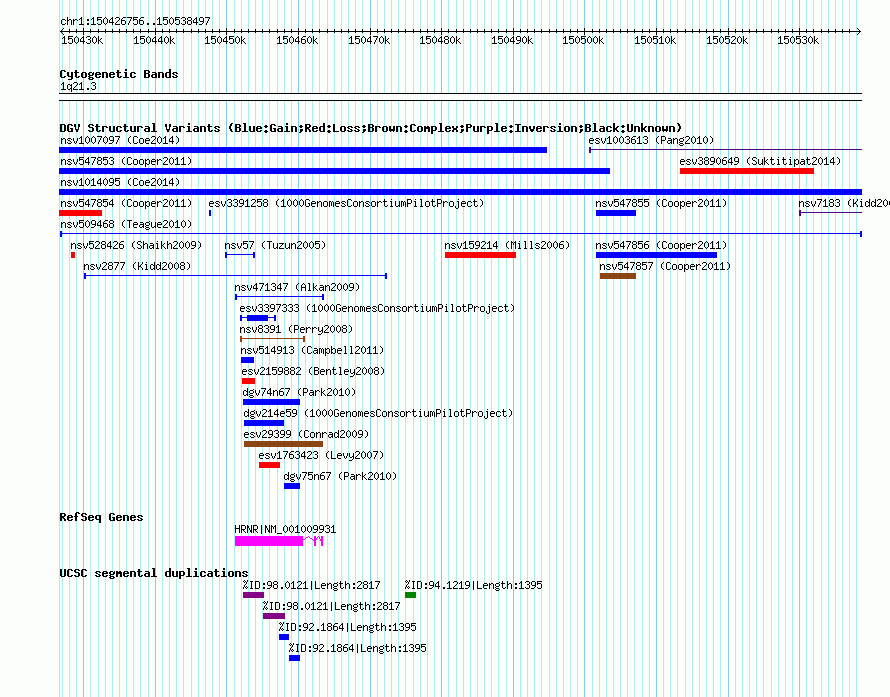Select the nsv159214 (Mills2006) red bar
This screenshot has width=890, height=697.
click(480, 255)
